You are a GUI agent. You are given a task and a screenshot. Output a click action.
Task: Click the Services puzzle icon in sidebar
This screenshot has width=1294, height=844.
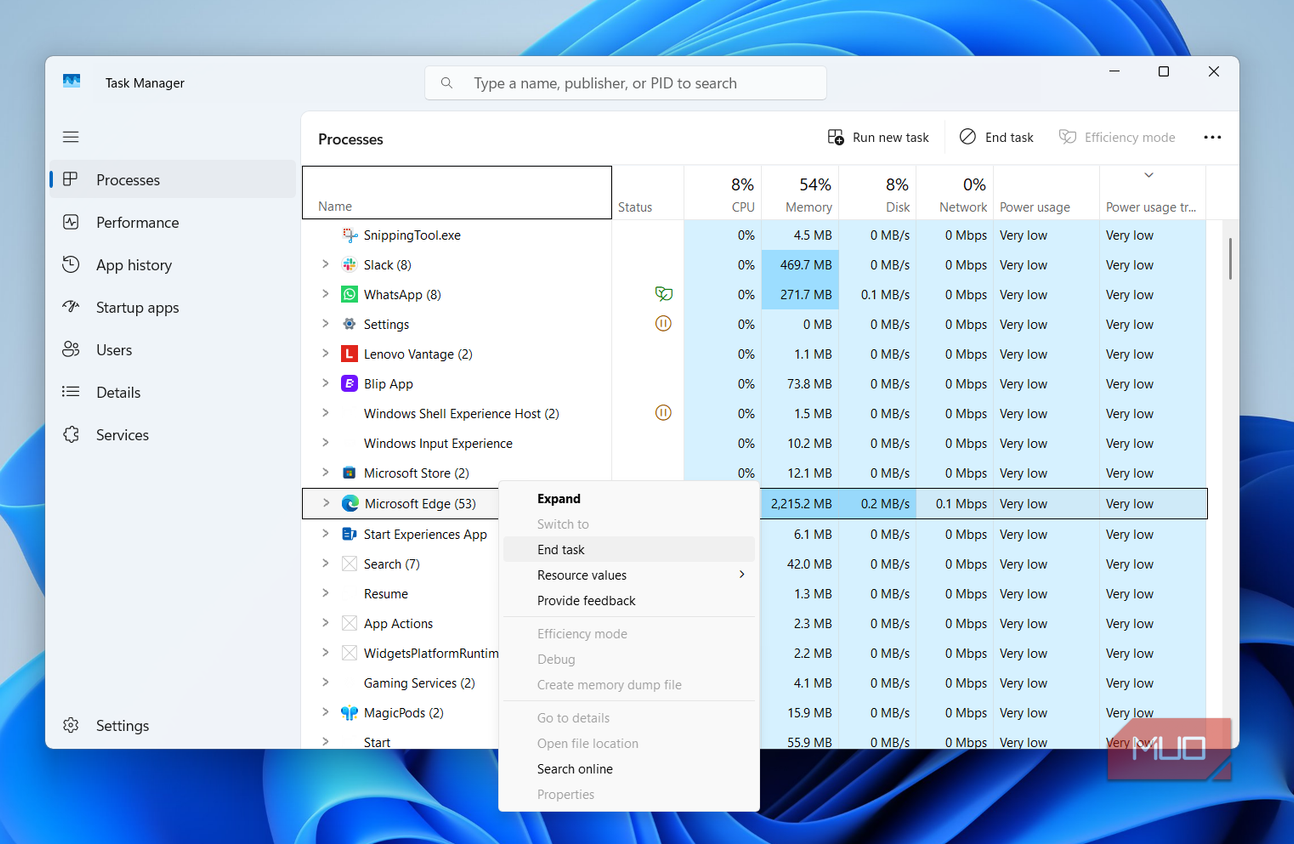[x=70, y=434]
